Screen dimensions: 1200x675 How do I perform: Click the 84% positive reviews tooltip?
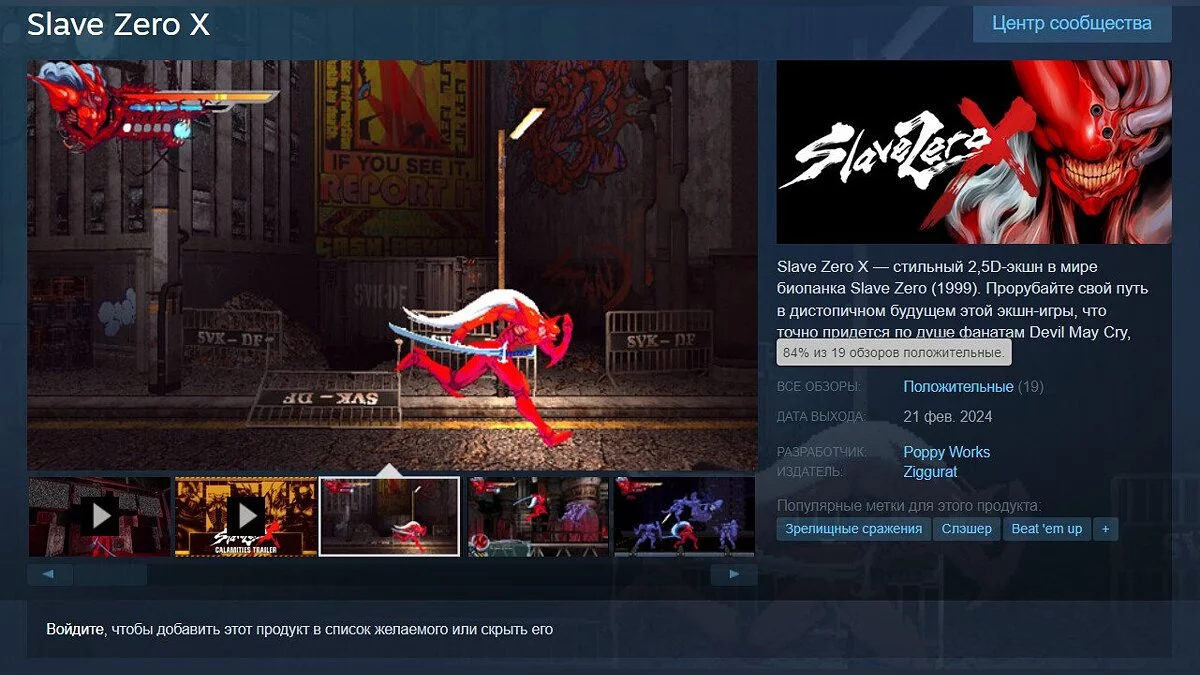tap(893, 353)
